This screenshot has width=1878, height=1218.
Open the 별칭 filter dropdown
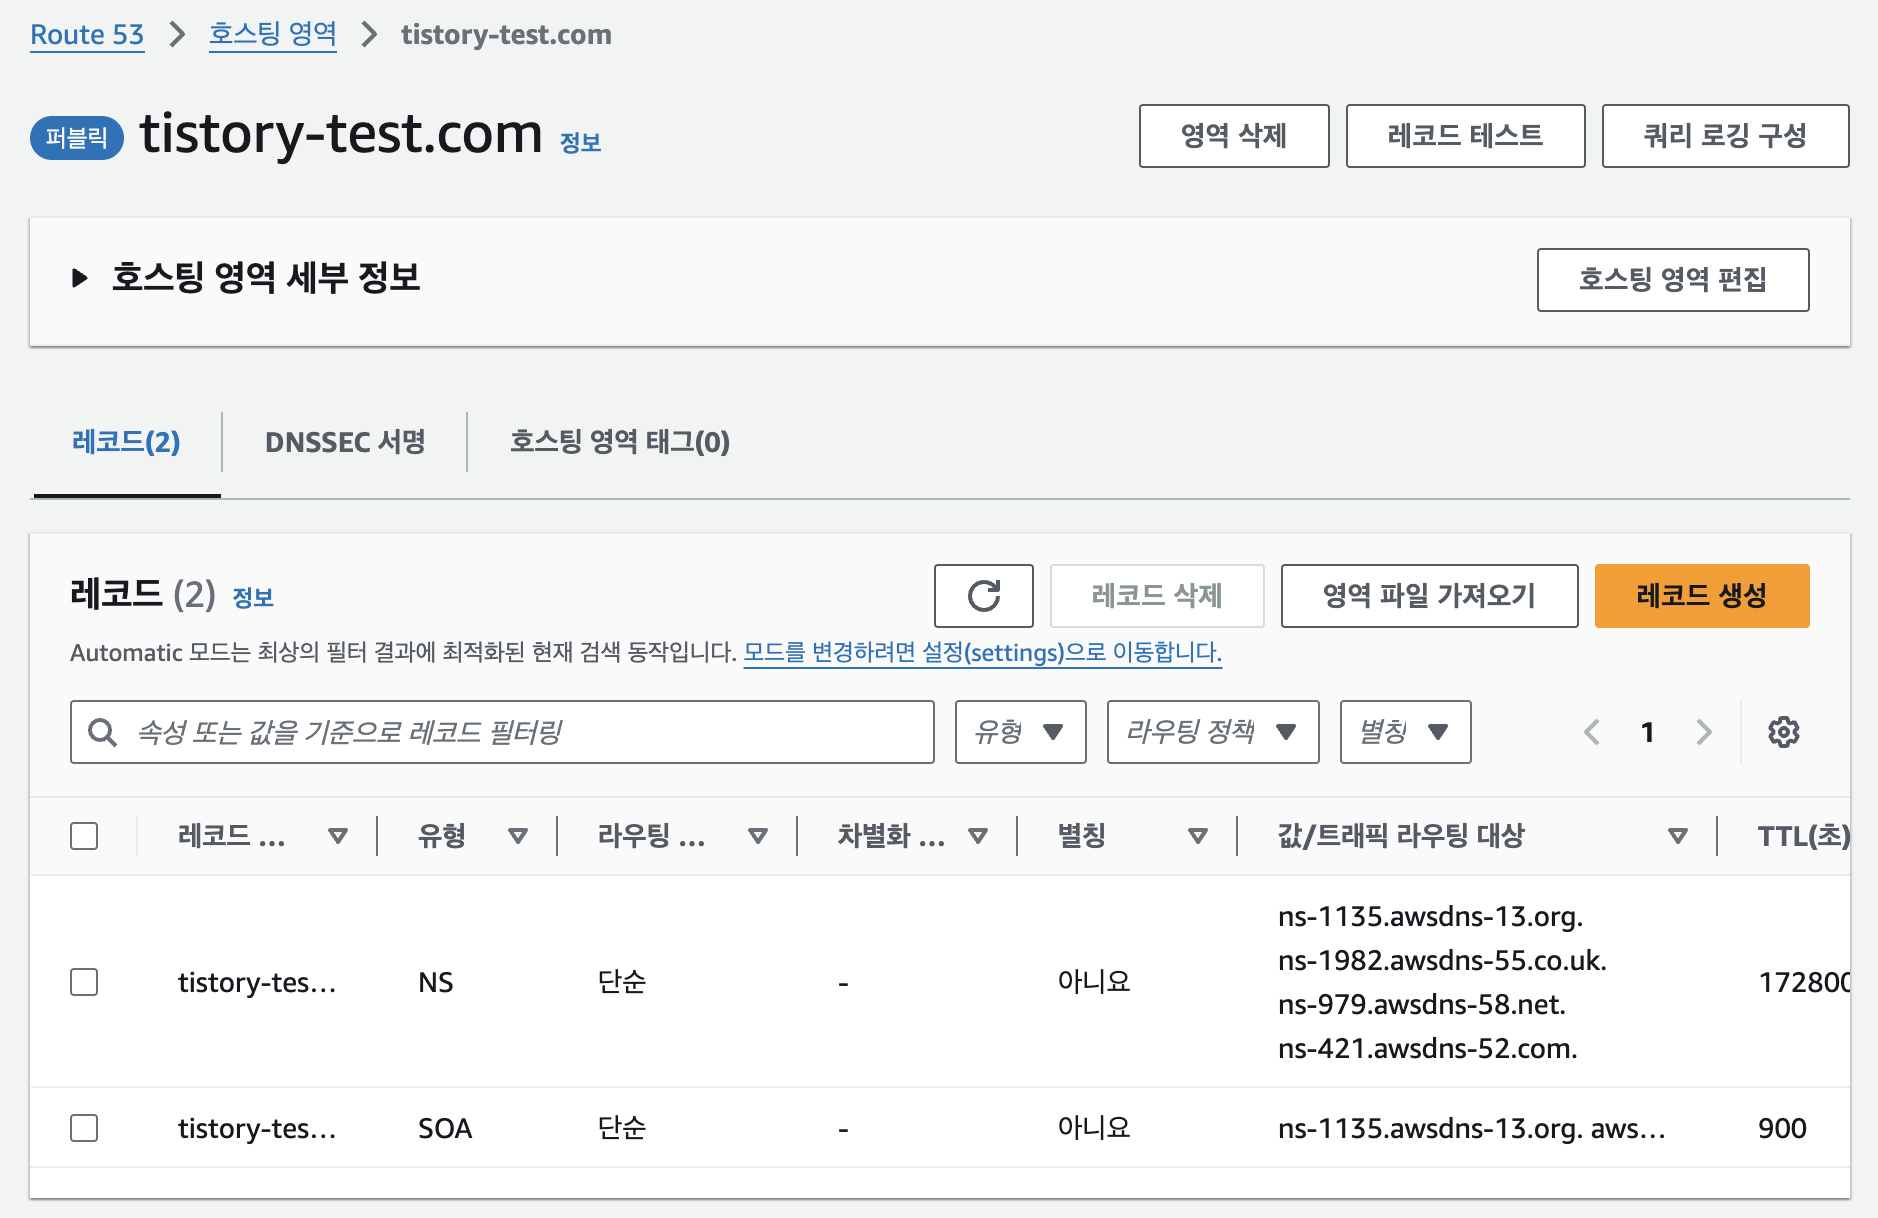click(x=1405, y=732)
